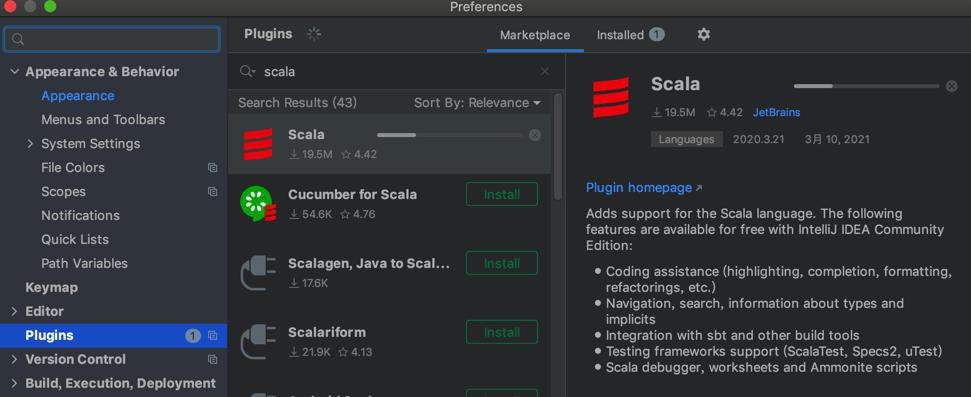Switch to the Marketplace tab
The height and width of the screenshot is (397, 971).
click(x=535, y=35)
